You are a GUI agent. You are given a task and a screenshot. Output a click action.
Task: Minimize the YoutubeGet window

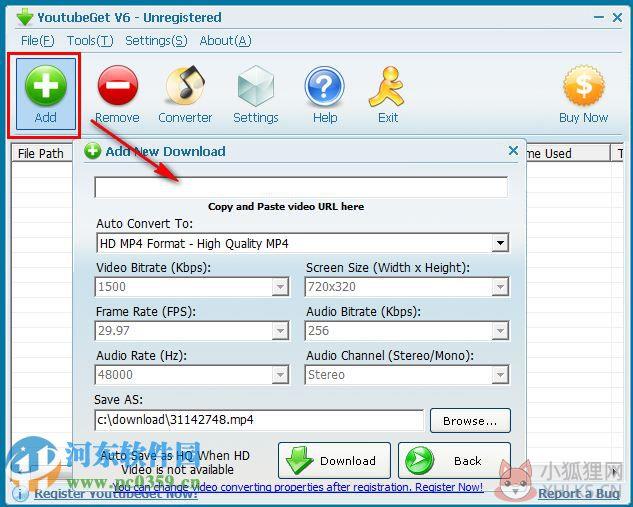pos(599,17)
